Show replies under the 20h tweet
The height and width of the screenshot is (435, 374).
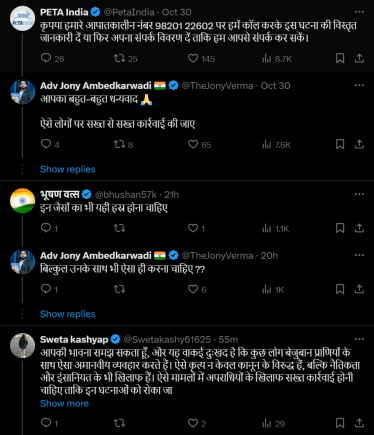point(68,314)
